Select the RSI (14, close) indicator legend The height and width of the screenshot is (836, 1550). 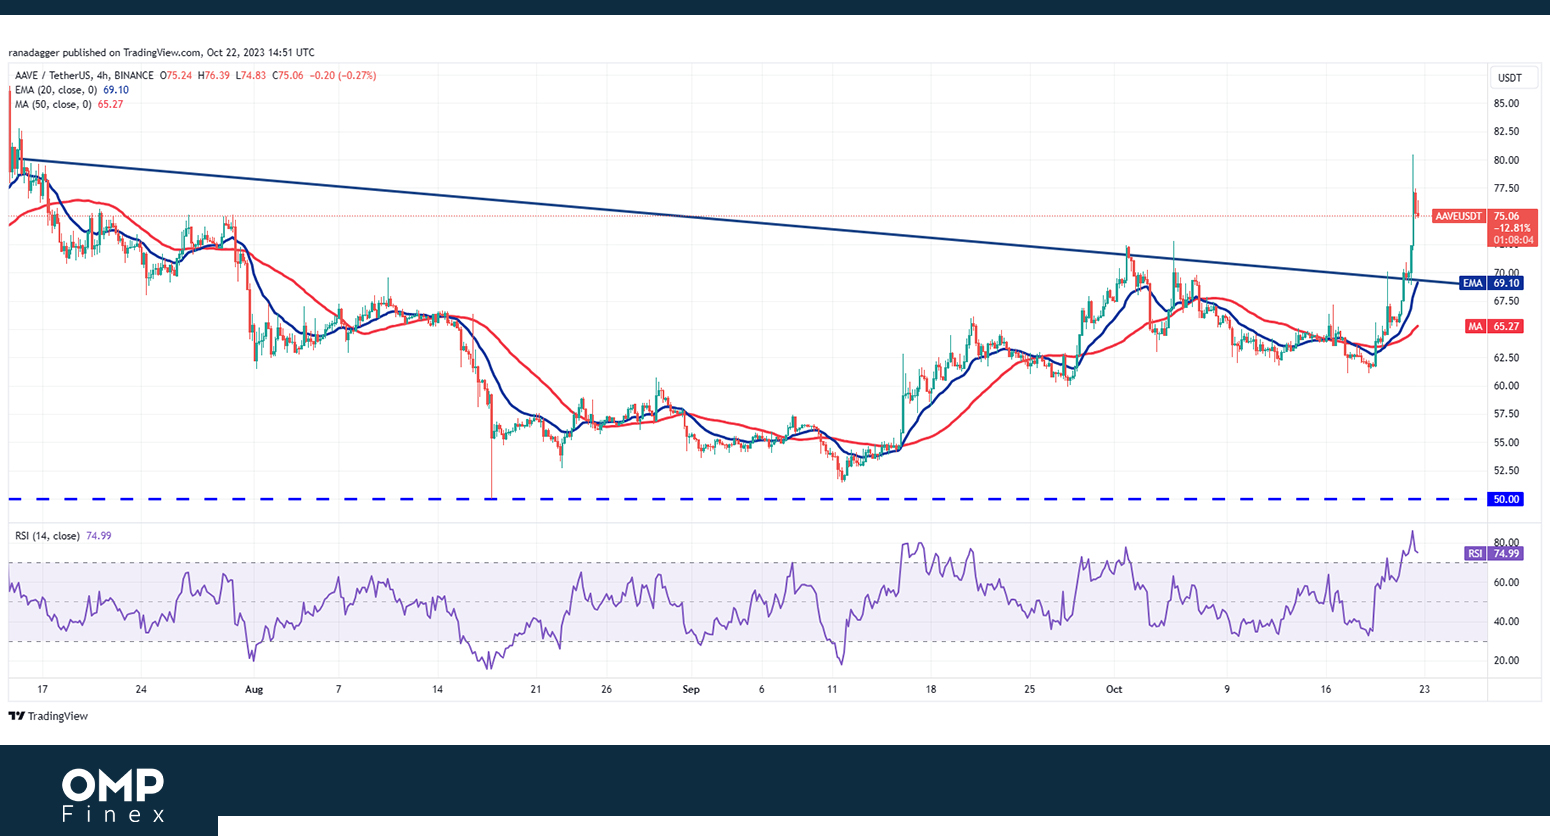47,536
